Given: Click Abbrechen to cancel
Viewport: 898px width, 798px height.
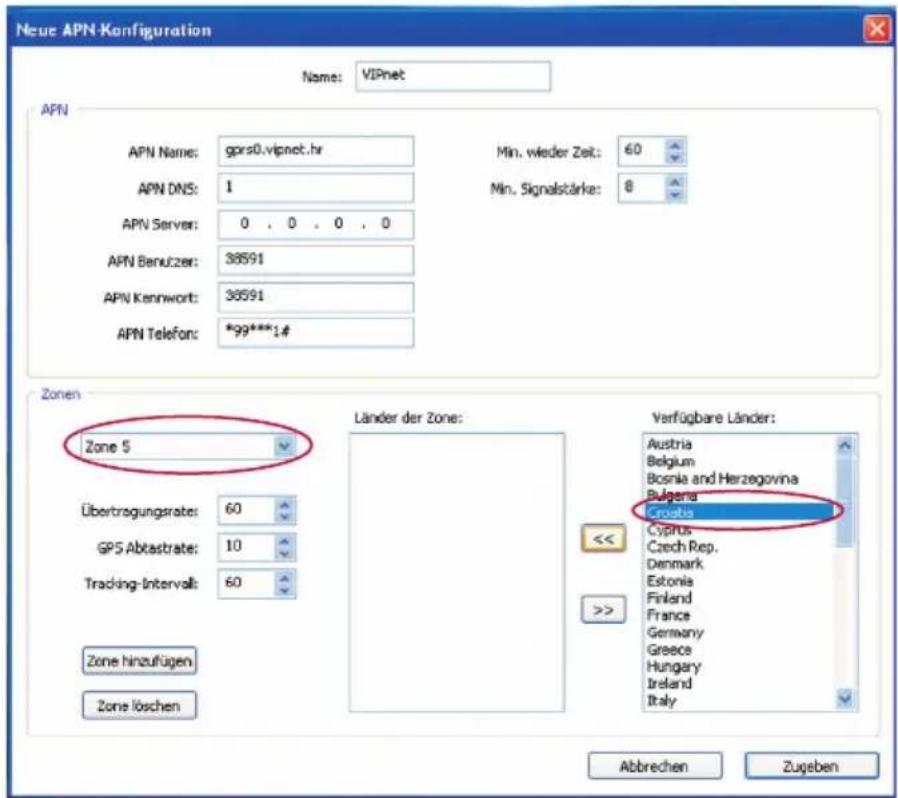Looking at the screenshot, I should click(x=655, y=766).
